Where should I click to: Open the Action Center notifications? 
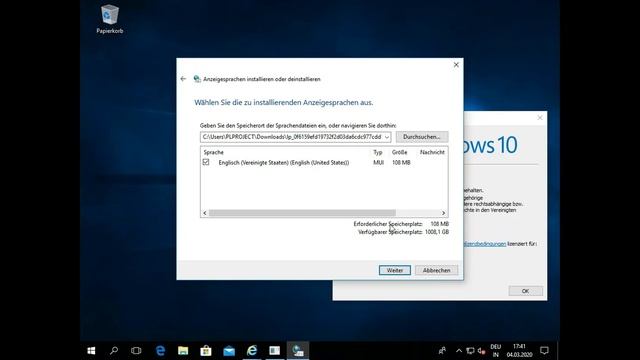pyautogui.click(x=544, y=351)
